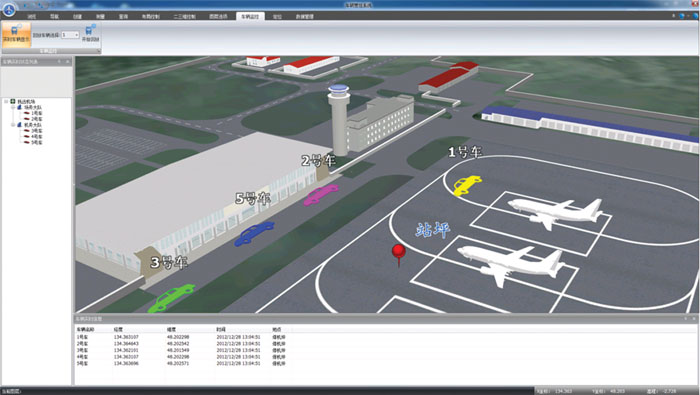
Task: Start playback with the second bus icon
Action: click(90, 33)
